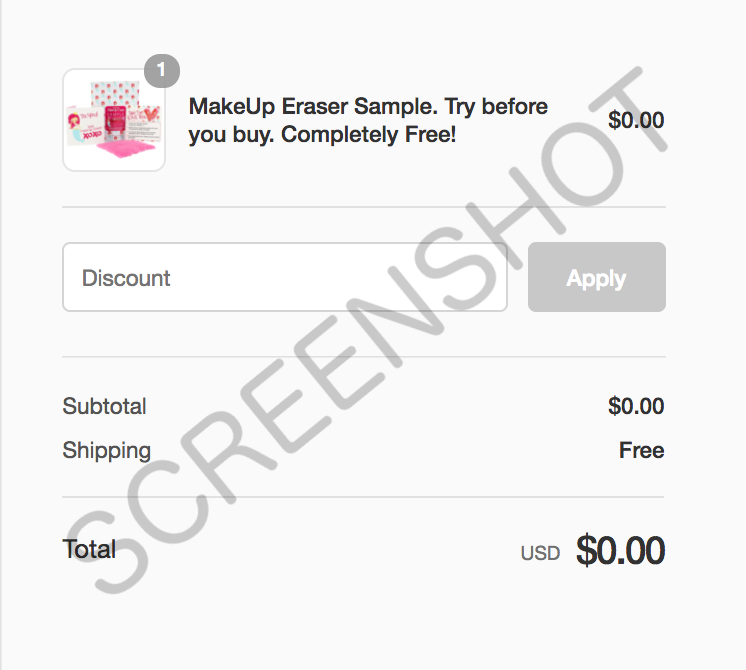Click the pink cloth in product image
This screenshot has width=746, height=670.
[x=128, y=148]
